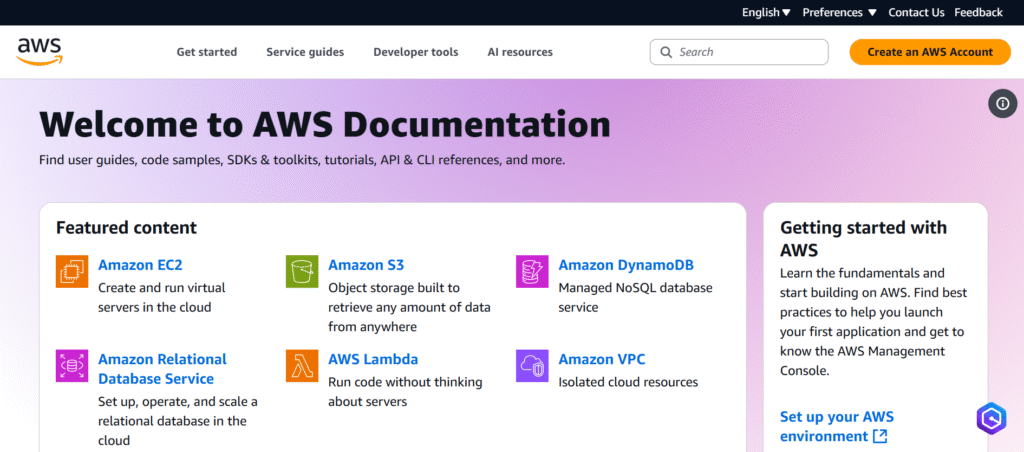This screenshot has width=1024, height=452.
Task: Open the Service guides menu
Action: [305, 52]
